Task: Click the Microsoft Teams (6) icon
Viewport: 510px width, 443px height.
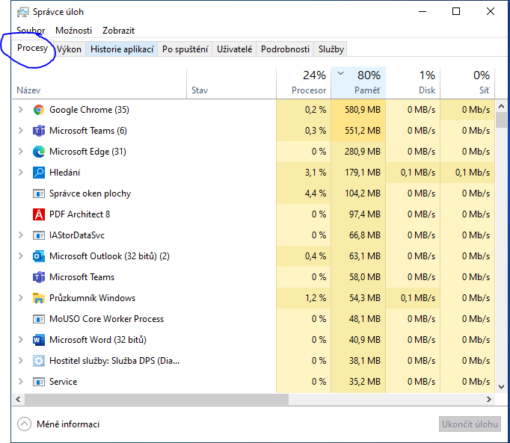Action: (x=39, y=131)
